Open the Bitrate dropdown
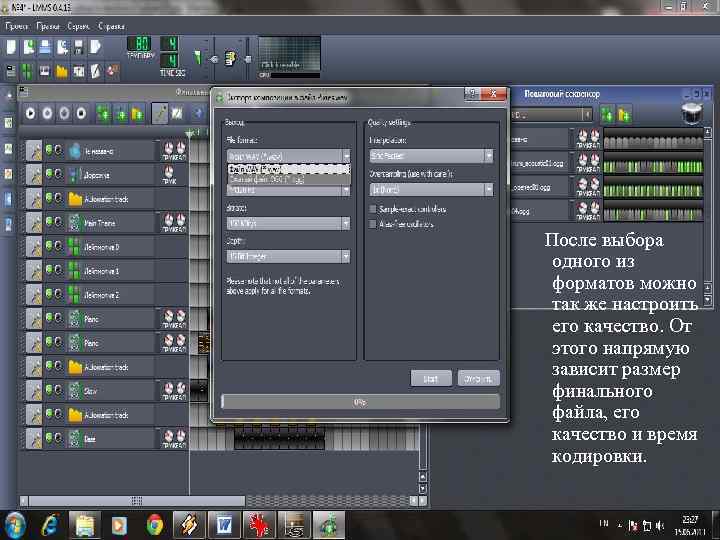 pyautogui.click(x=289, y=223)
